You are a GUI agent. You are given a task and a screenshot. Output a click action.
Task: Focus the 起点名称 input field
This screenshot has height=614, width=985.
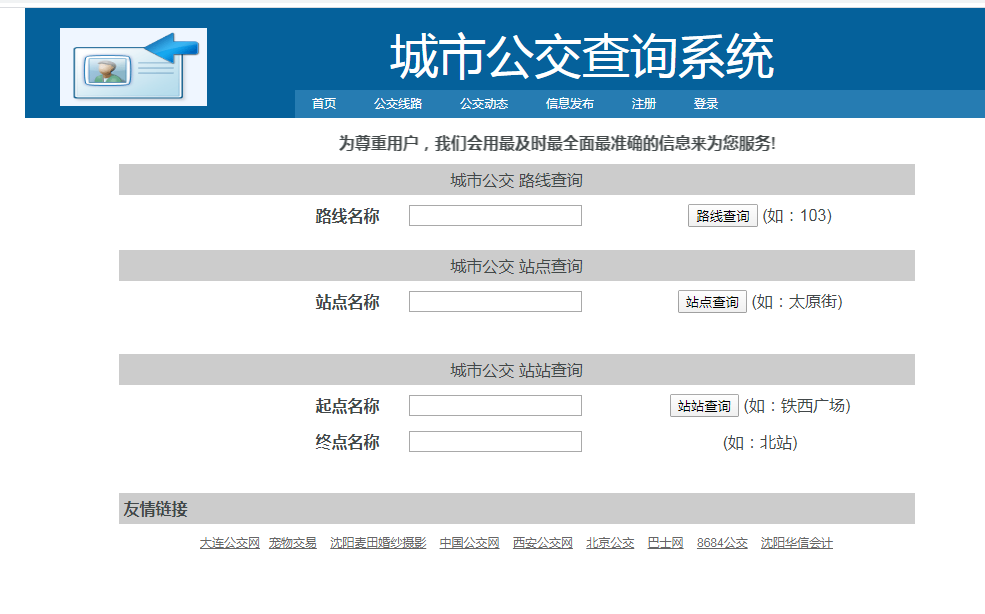click(495, 405)
